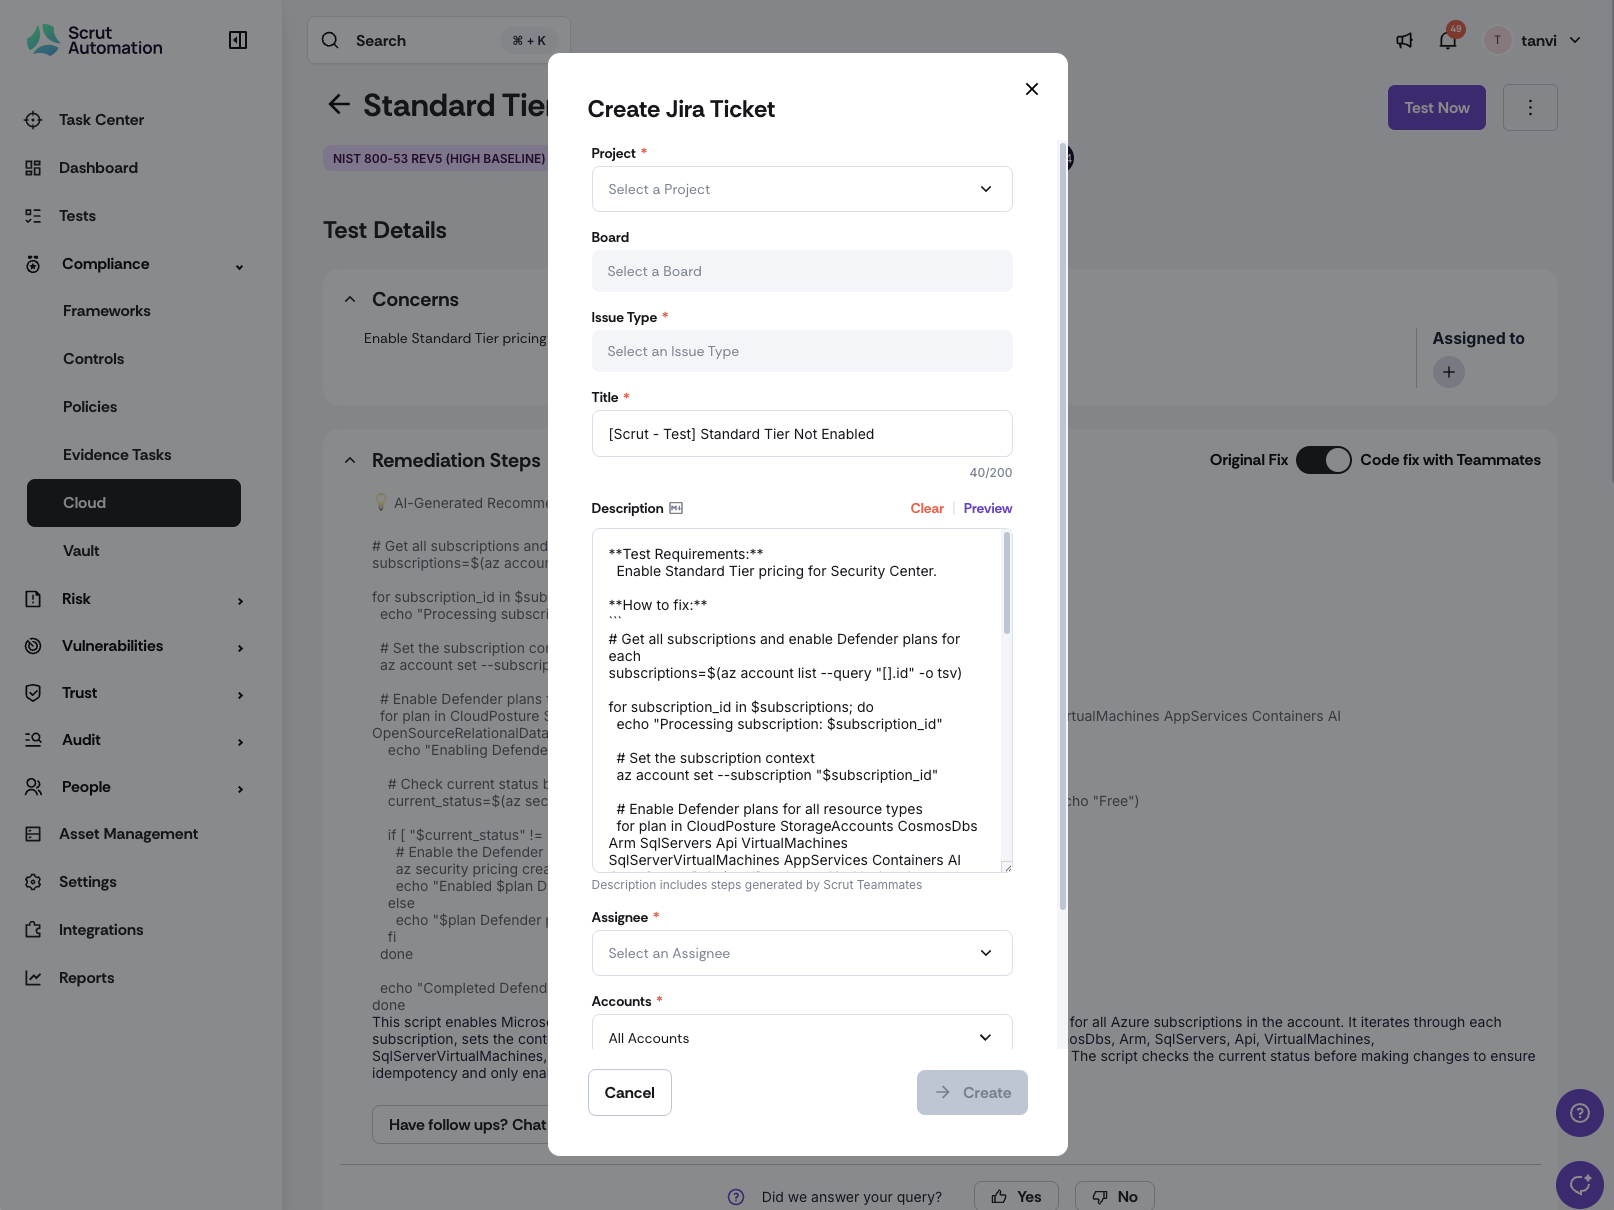Open the three-dot more options menu
1614x1210 pixels.
1530,107
